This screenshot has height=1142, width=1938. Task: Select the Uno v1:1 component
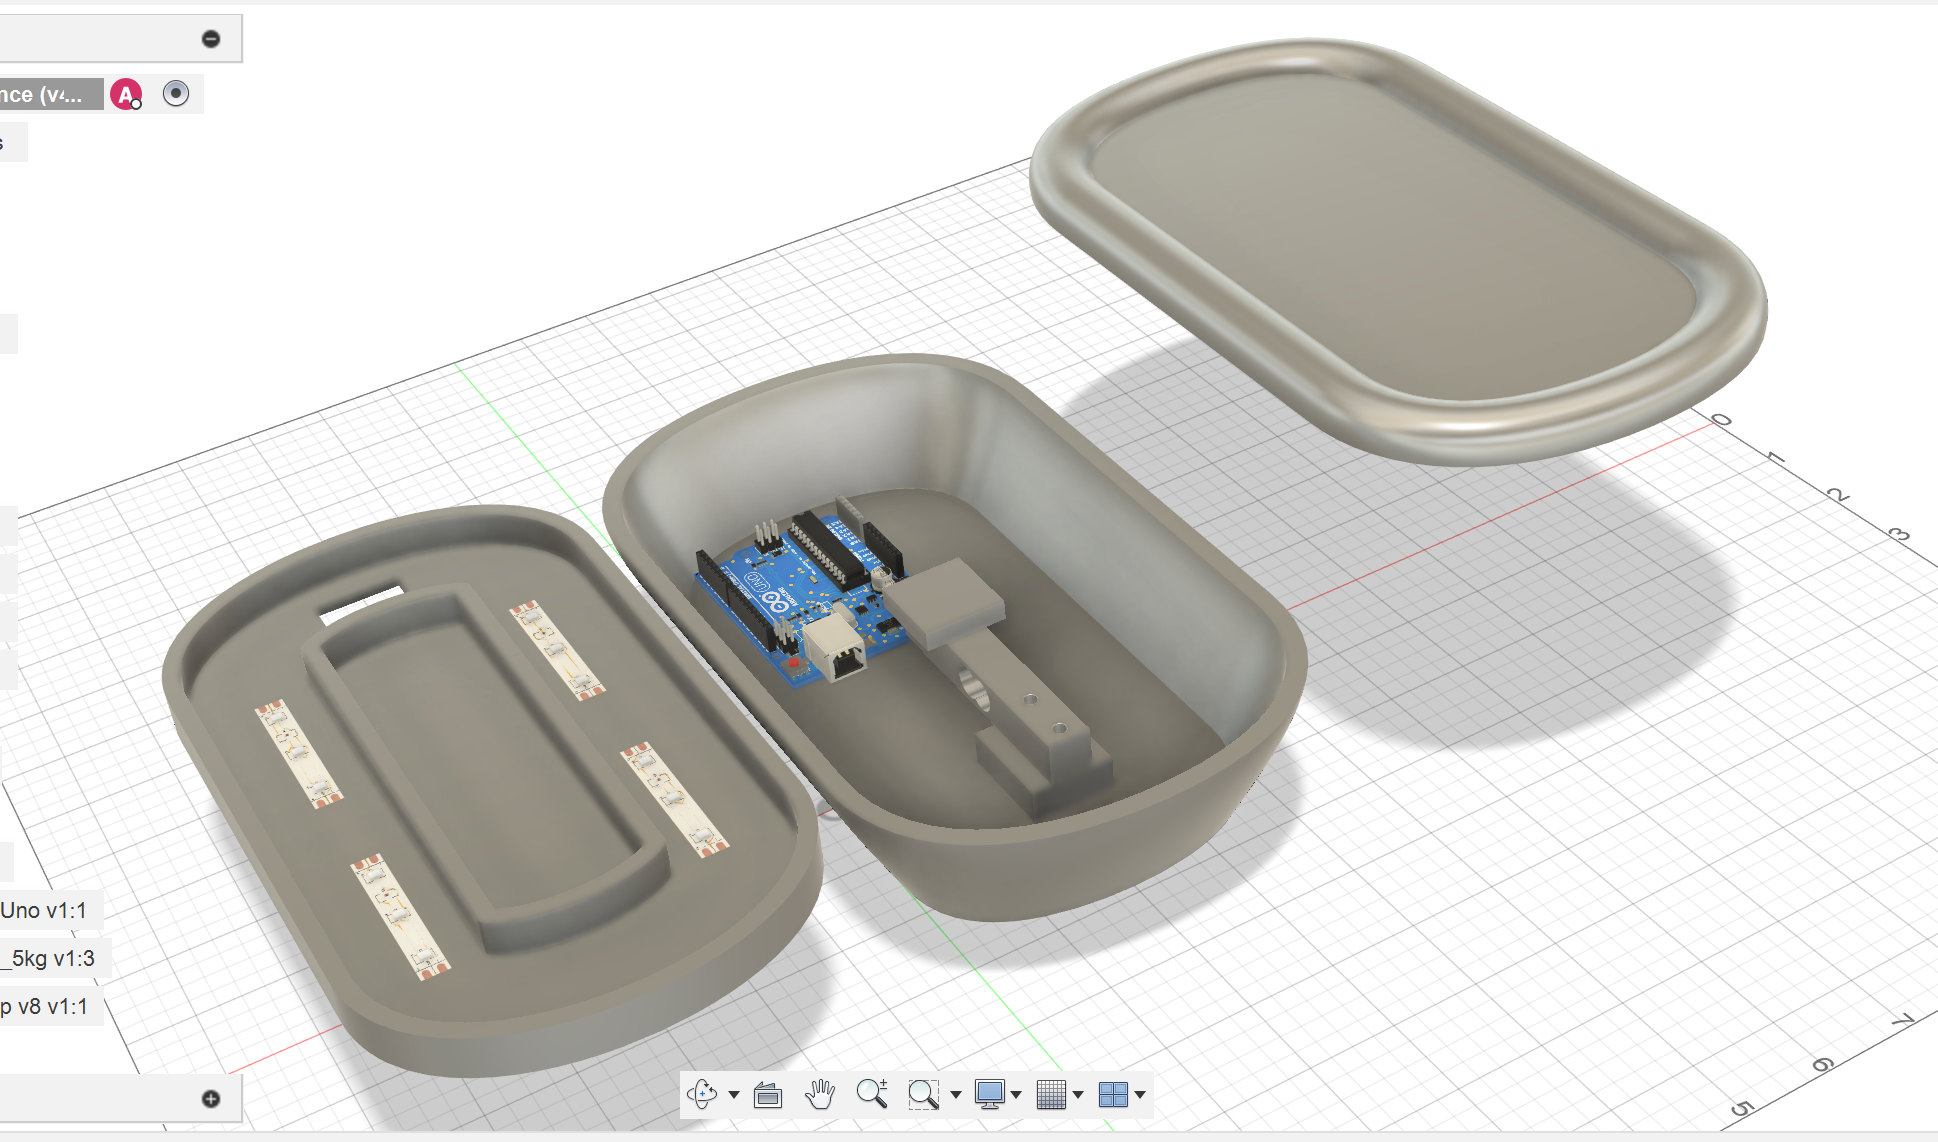pyautogui.click(x=44, y=910)
